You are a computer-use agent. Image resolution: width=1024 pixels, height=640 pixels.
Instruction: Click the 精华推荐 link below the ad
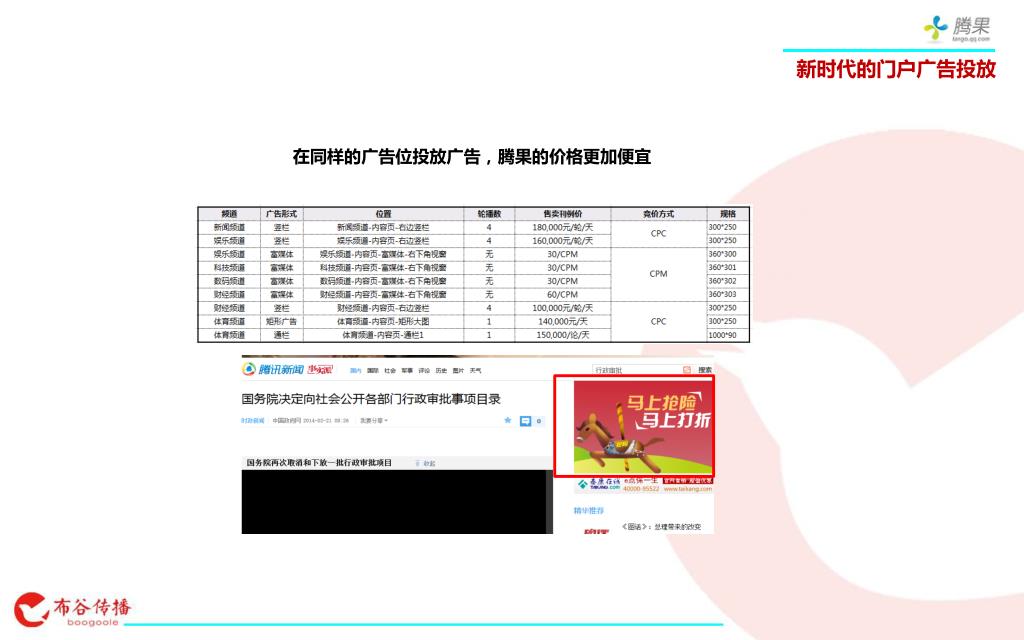pos(588,511)
